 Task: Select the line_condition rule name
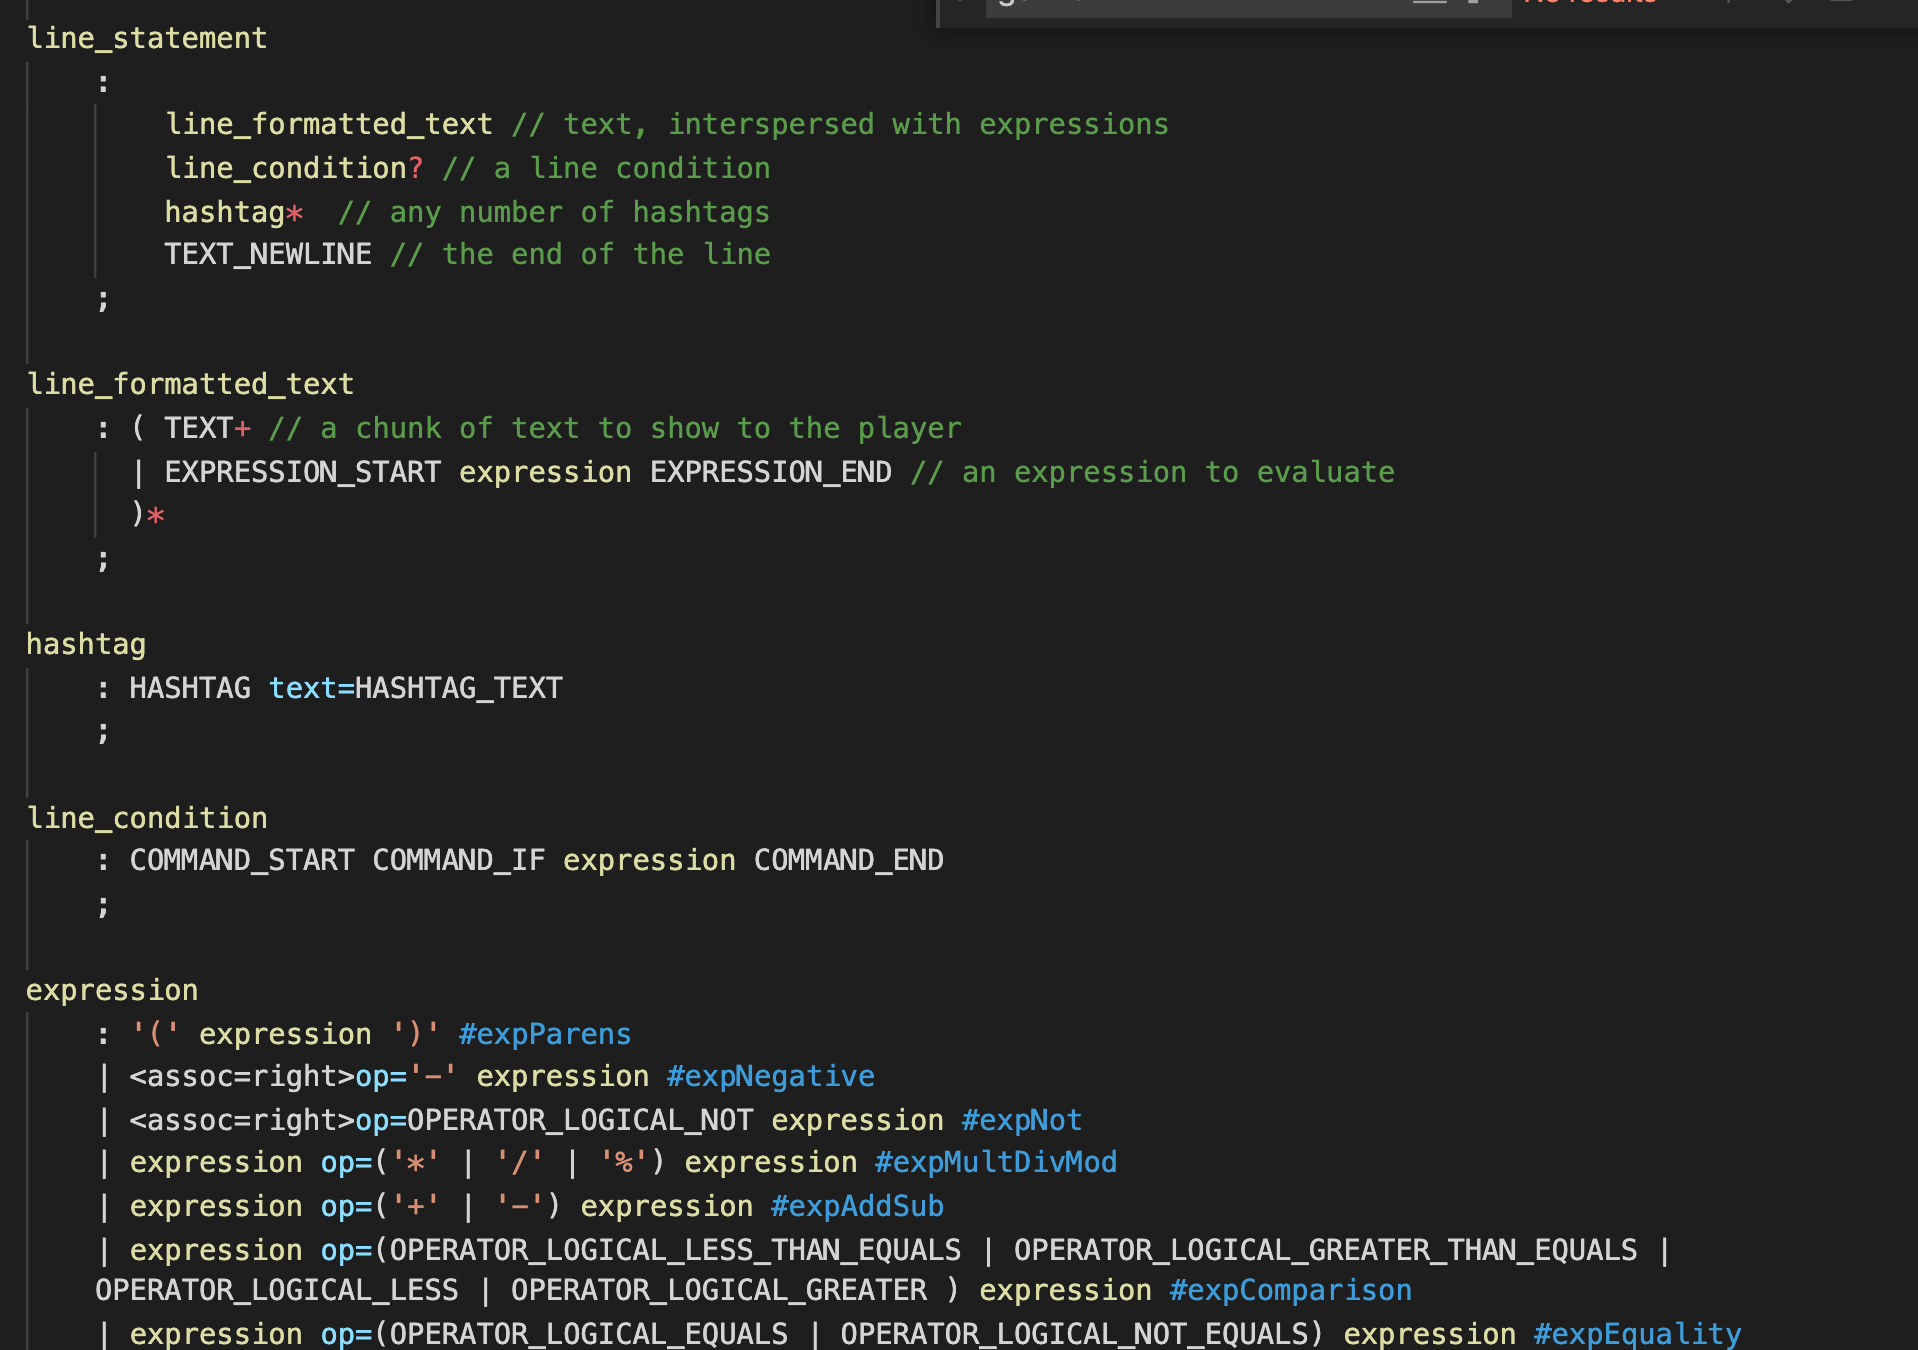(146, 817)
